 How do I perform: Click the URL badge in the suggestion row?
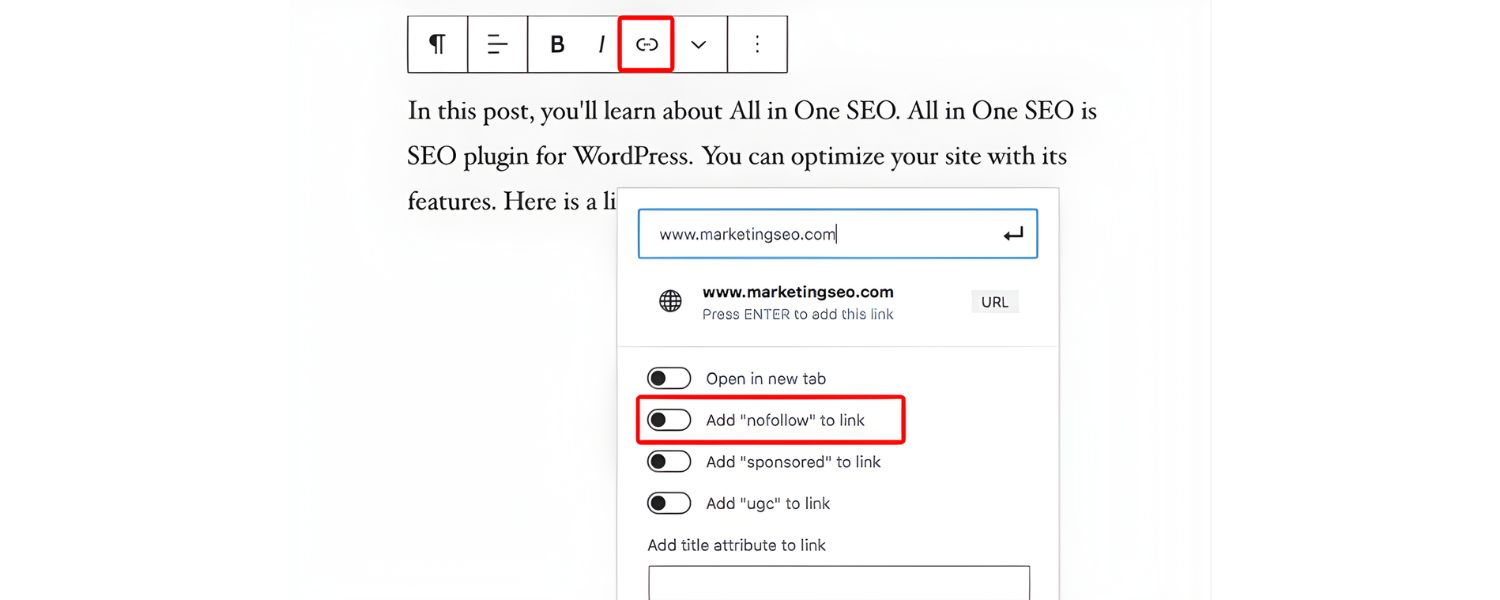click(x=994, y=302)
